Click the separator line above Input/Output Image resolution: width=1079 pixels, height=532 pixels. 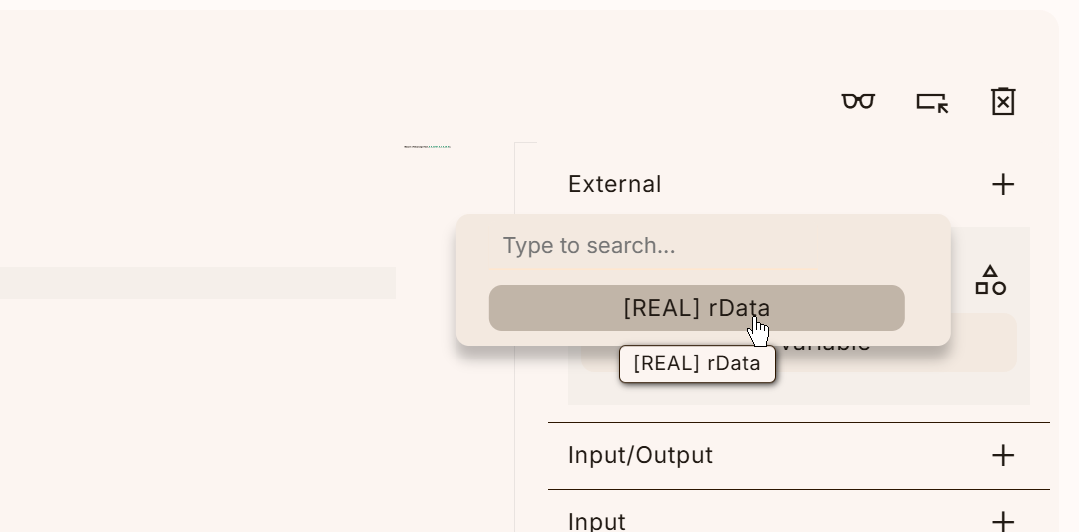point(798,422)
